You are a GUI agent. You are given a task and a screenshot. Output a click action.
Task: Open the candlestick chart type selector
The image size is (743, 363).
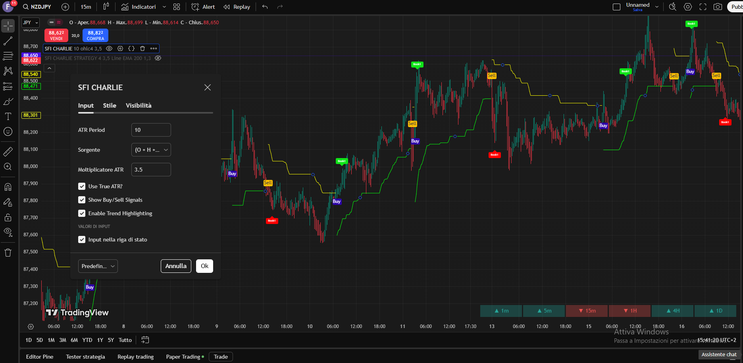point(106,7)
